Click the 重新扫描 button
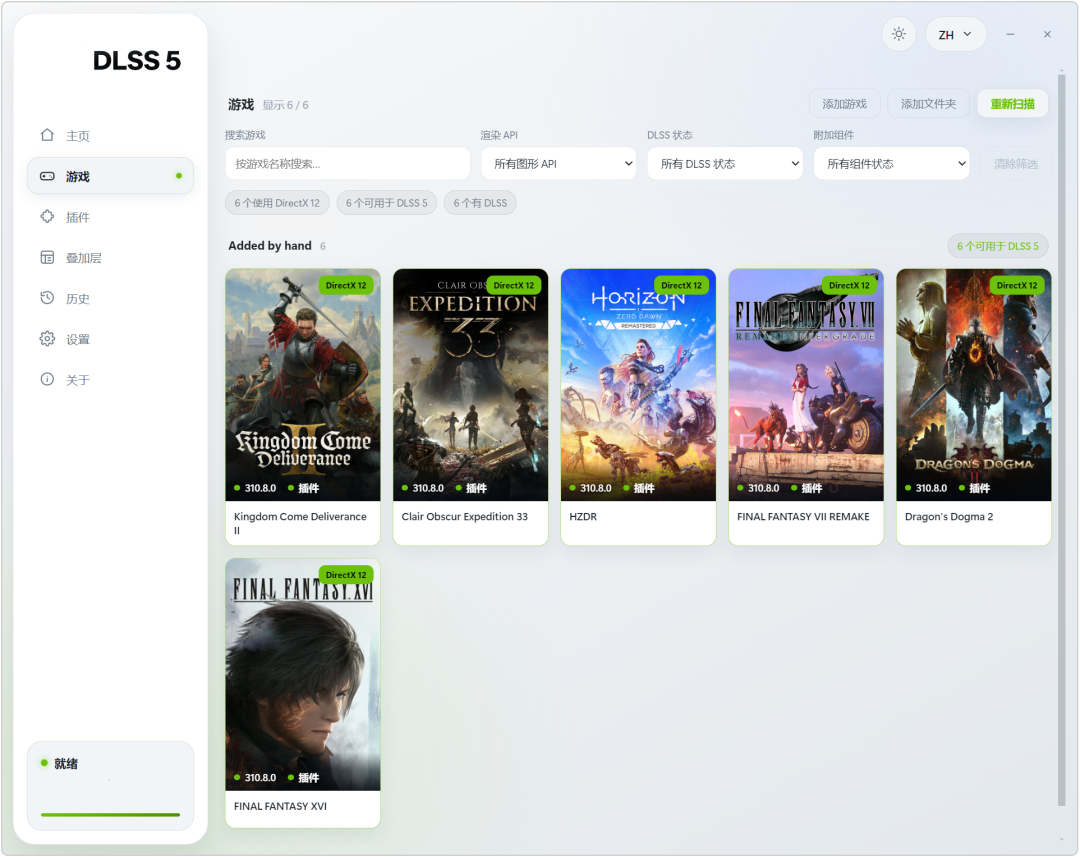The height and width of the screenshot is (857, 1080). click(1012, 104)
